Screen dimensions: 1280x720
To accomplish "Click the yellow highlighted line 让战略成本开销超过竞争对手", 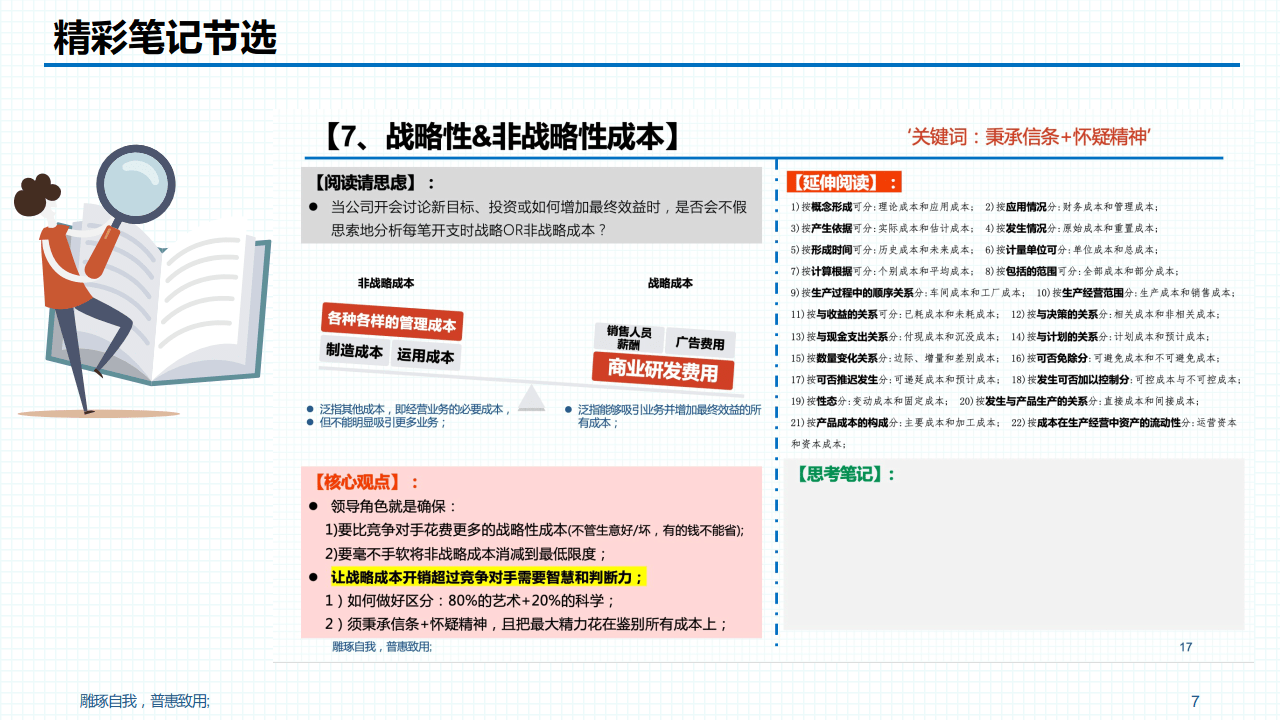I will tap(488, 577).
